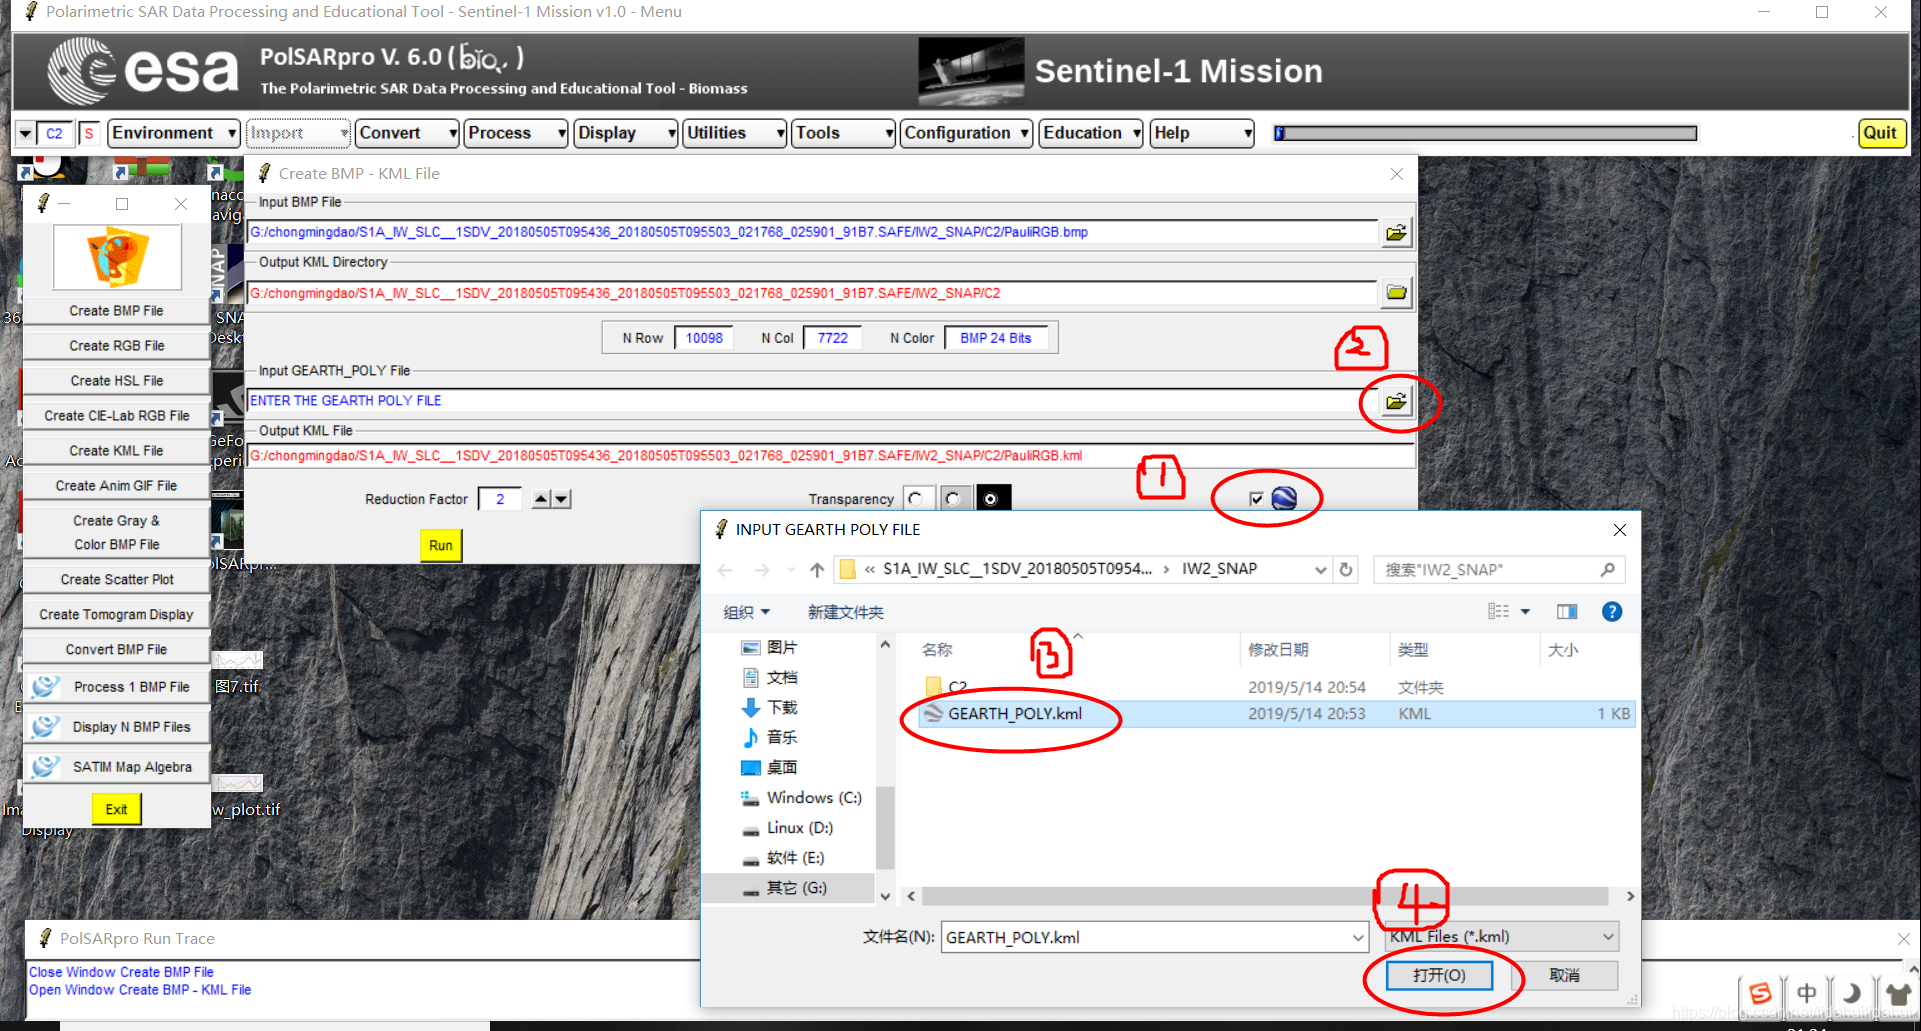The height and width of the screenshot is (1031, 1921).
Task: Select the first Transparency radio button
Action: [x=915, y=498]
